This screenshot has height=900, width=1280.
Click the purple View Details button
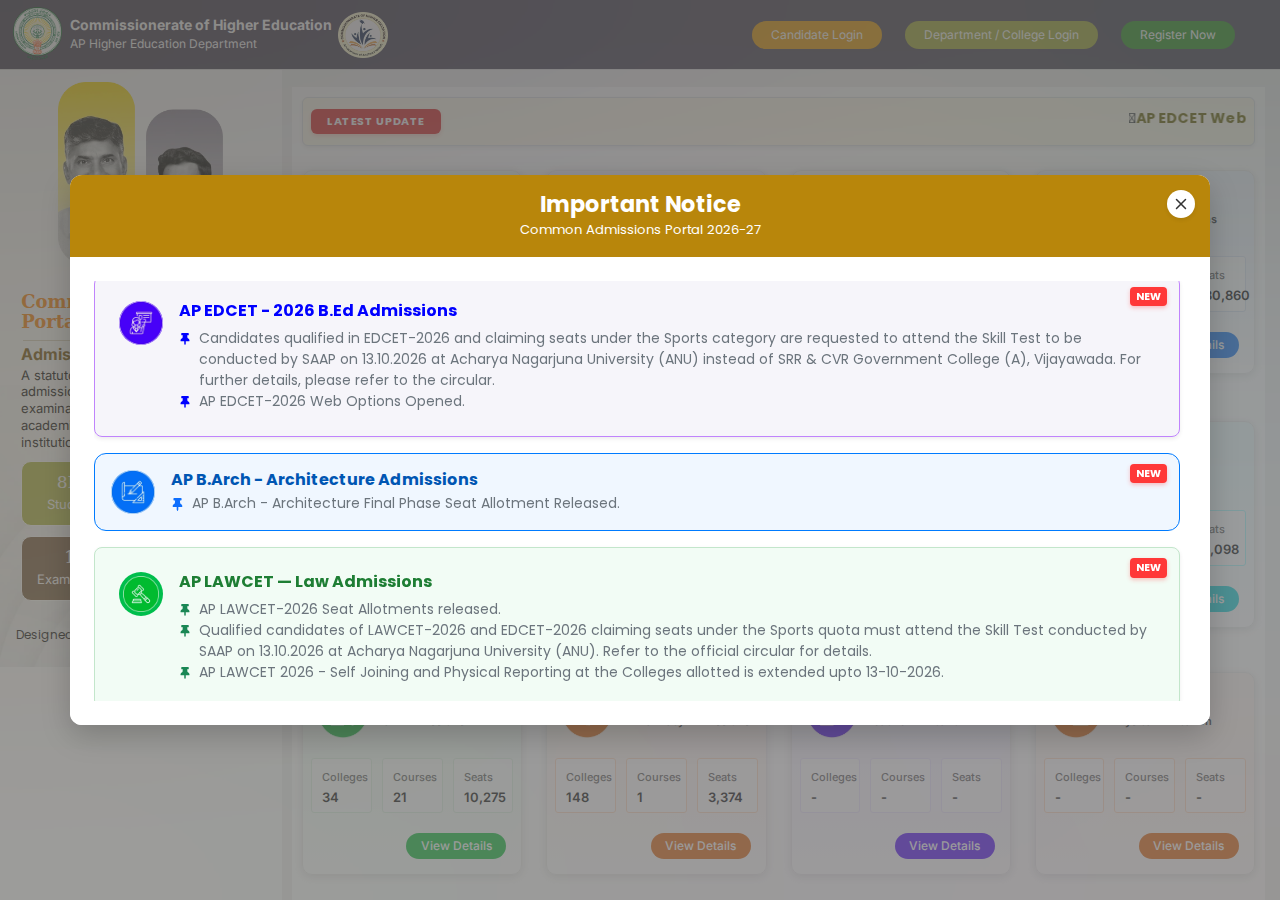945,846
